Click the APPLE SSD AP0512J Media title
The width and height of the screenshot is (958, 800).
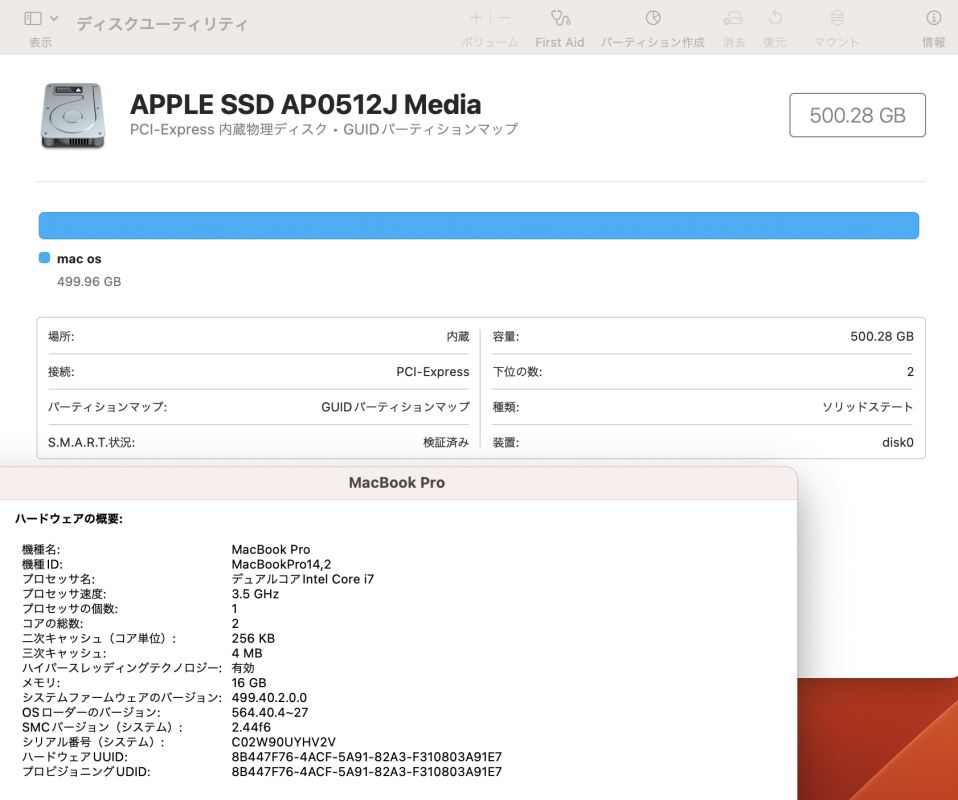pyautogui.click(x=305, y=104)
